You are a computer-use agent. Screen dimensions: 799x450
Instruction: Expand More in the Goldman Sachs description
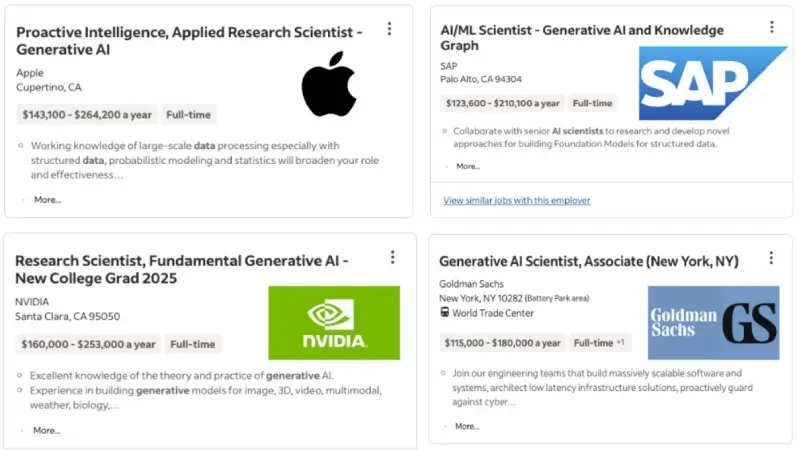pyautogui.click(x=467, y=426)
